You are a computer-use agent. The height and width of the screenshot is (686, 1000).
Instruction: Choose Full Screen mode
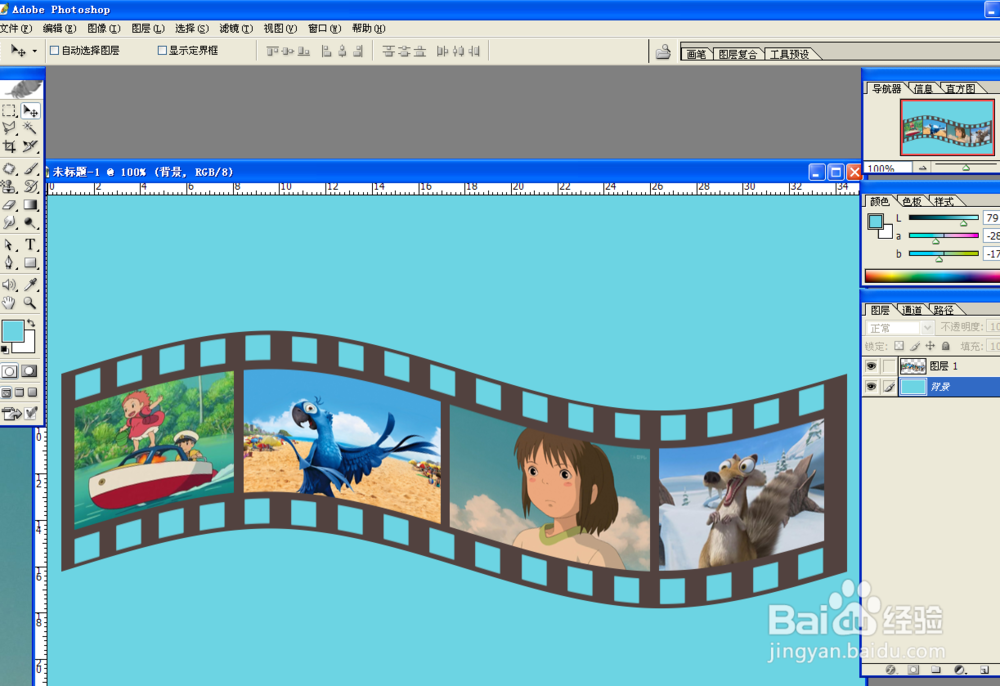click(x=32, y=393)
